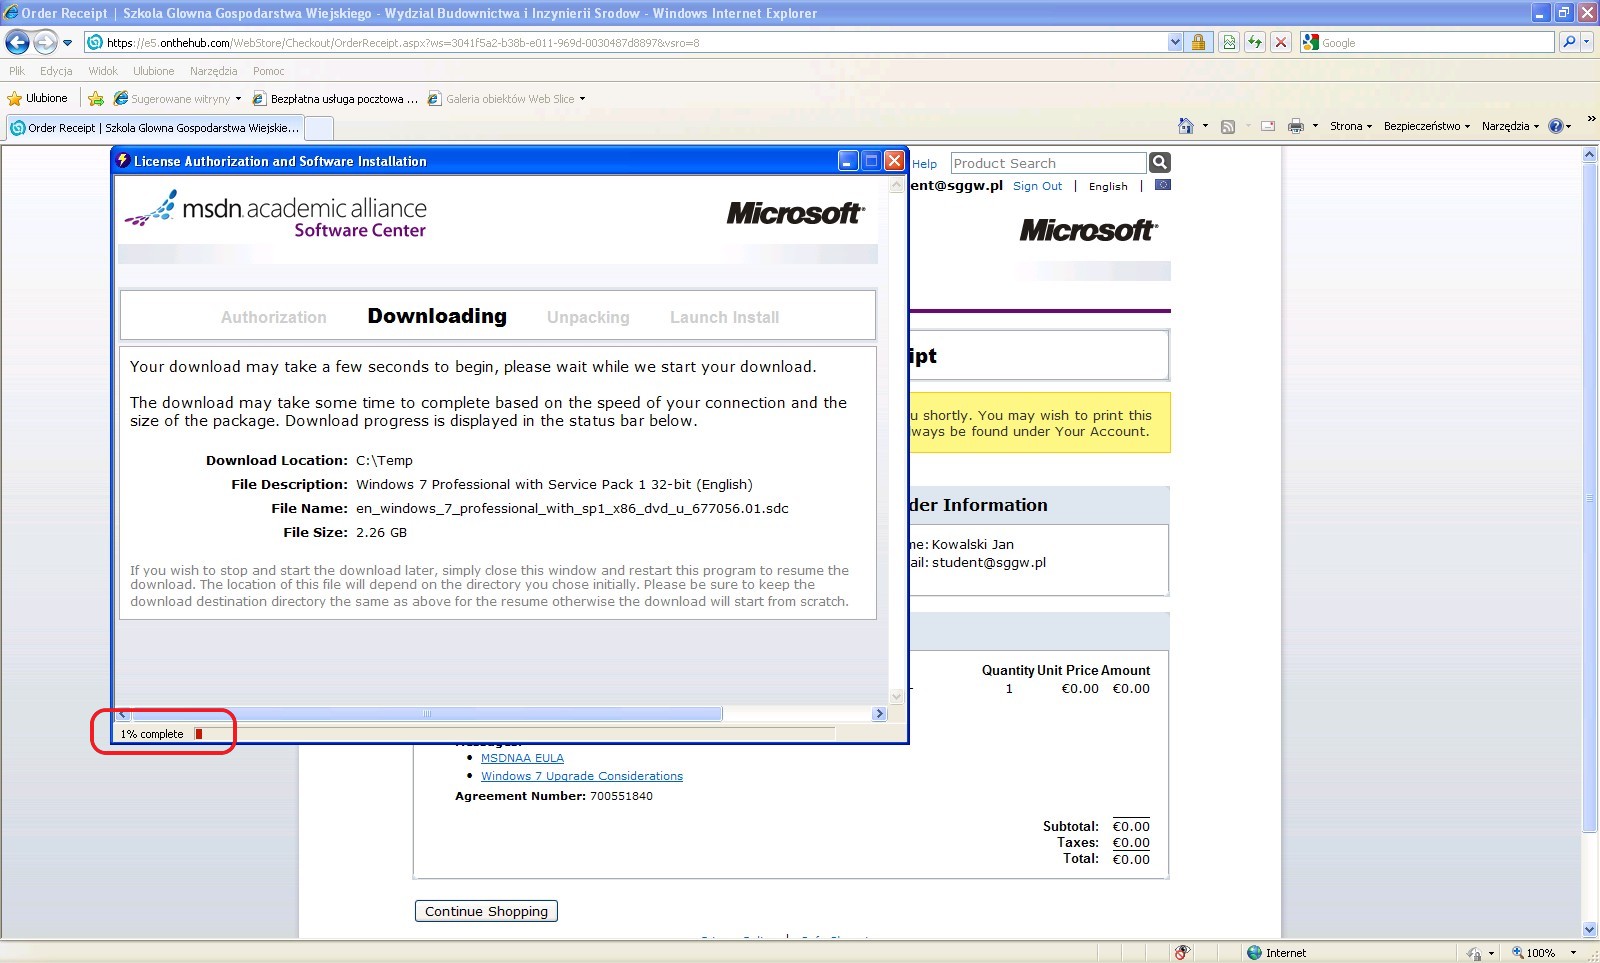Expand the Print options dropdown arrow
1600x963 pixels.
click(1315, 126)
